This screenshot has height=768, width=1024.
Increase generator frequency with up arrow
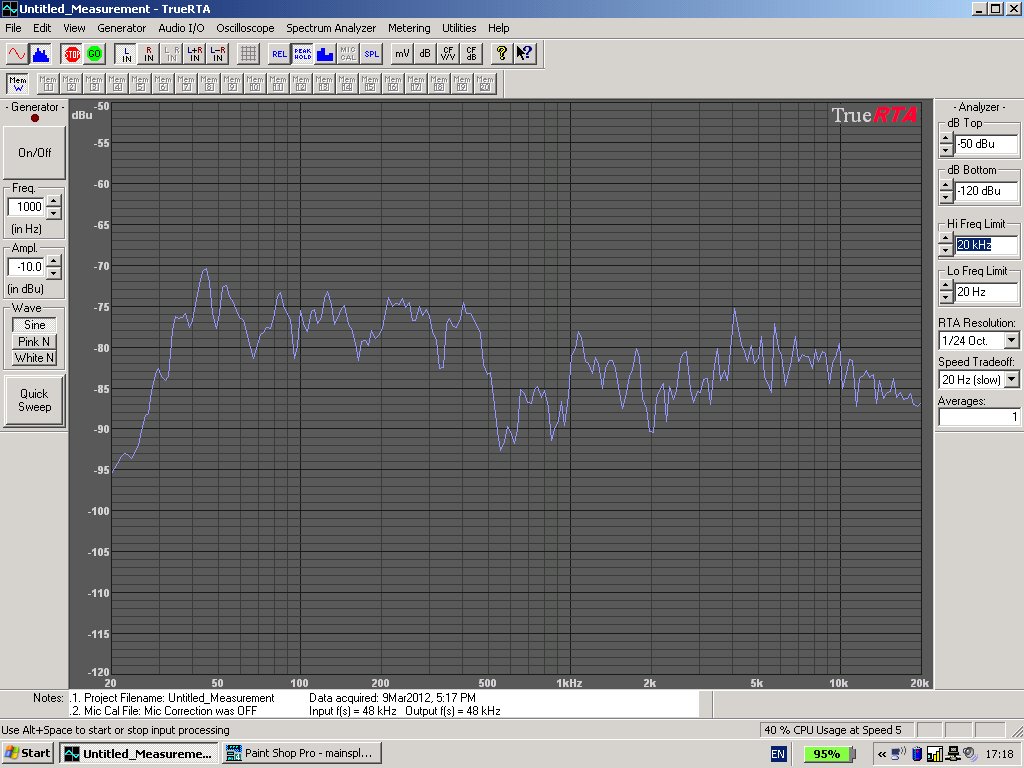coord(54,200)
